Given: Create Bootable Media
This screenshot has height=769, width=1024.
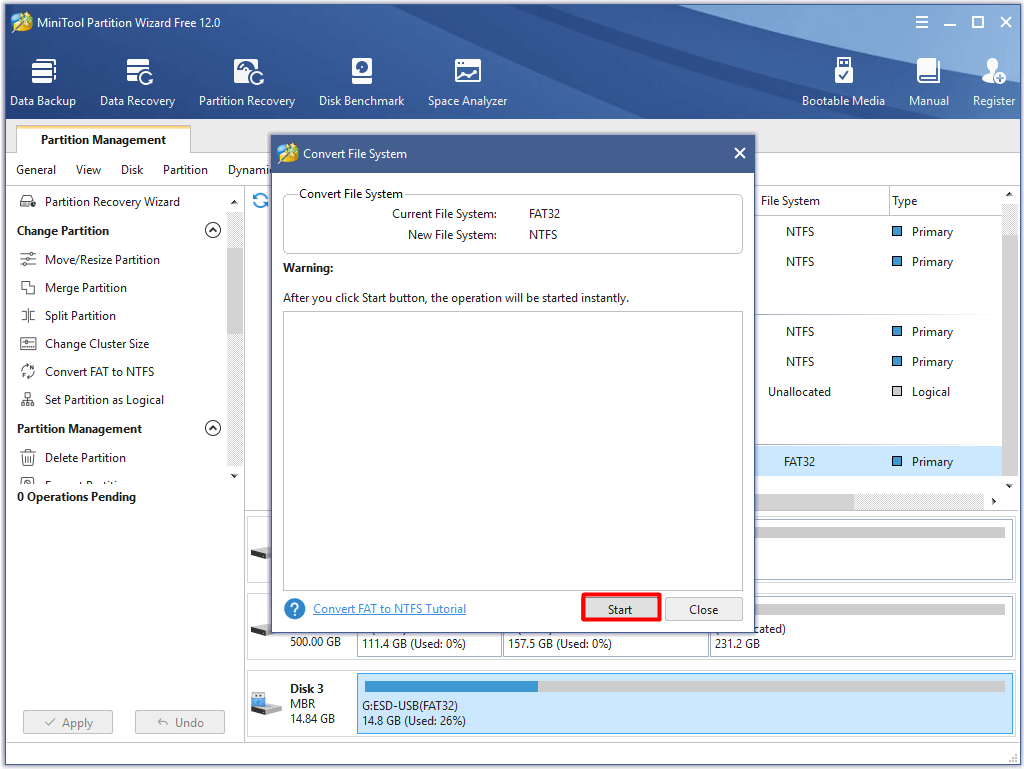Looking at the screenshot, I should [843, 82].
